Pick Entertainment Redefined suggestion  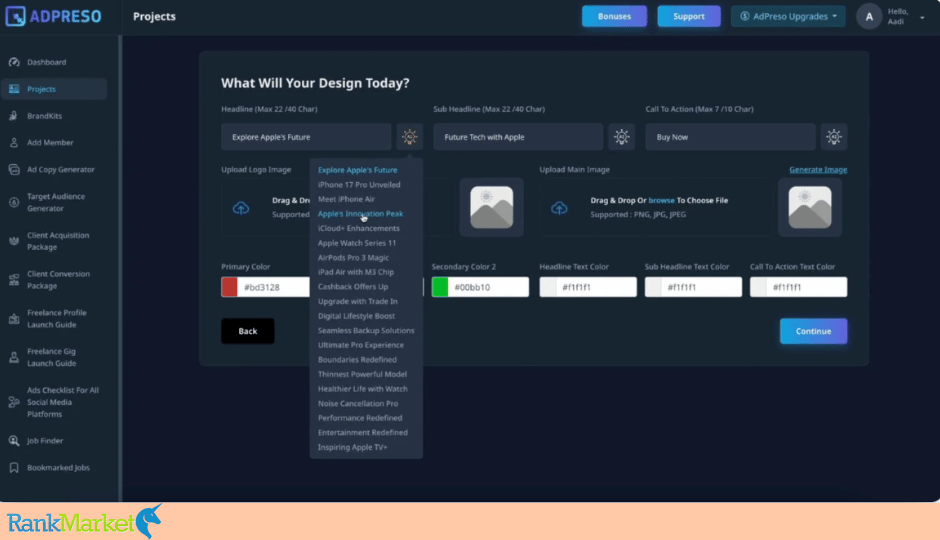pos(362,433)
